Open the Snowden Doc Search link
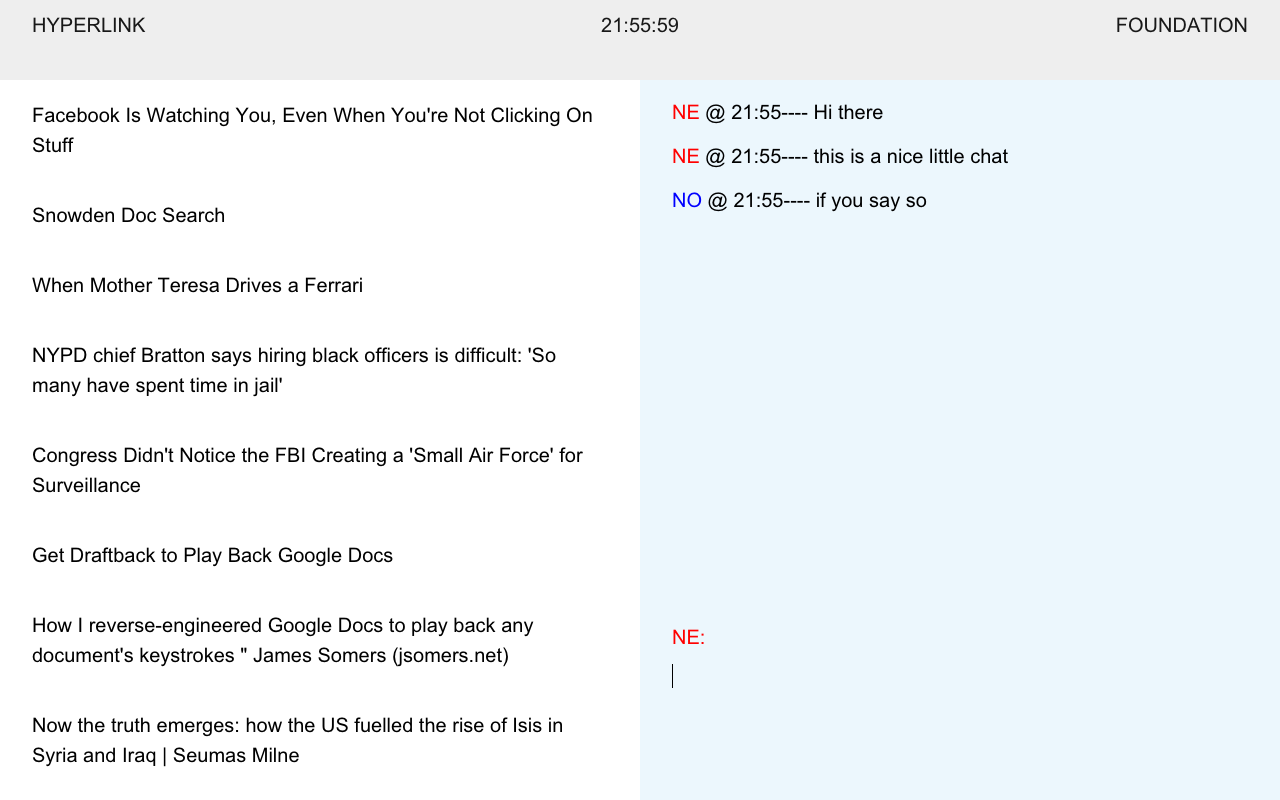Image resolution: width=1280 pixels, height=800 pixels. (x=128, y=216)
